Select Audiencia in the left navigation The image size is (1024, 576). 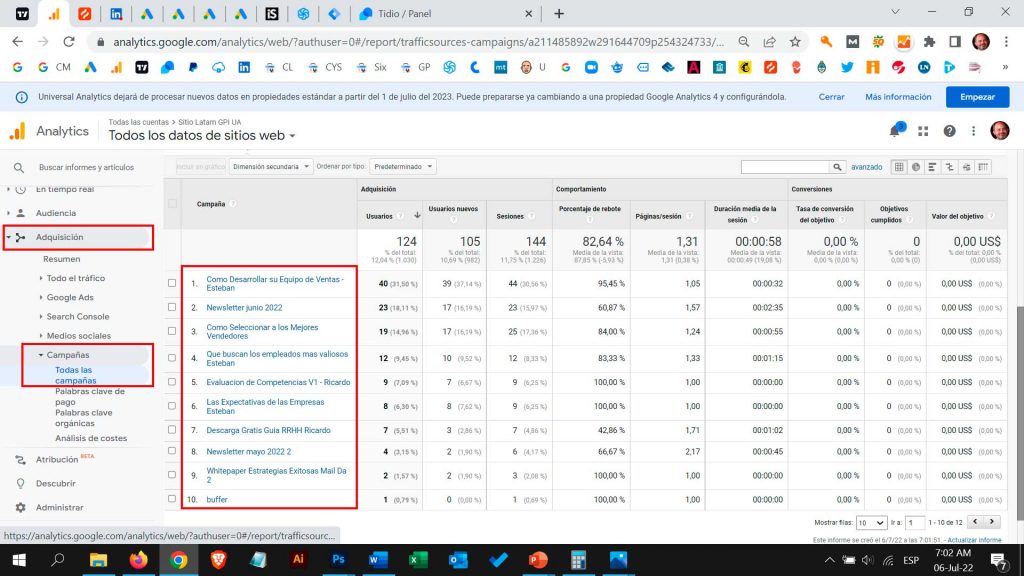[x=56, y=213]
